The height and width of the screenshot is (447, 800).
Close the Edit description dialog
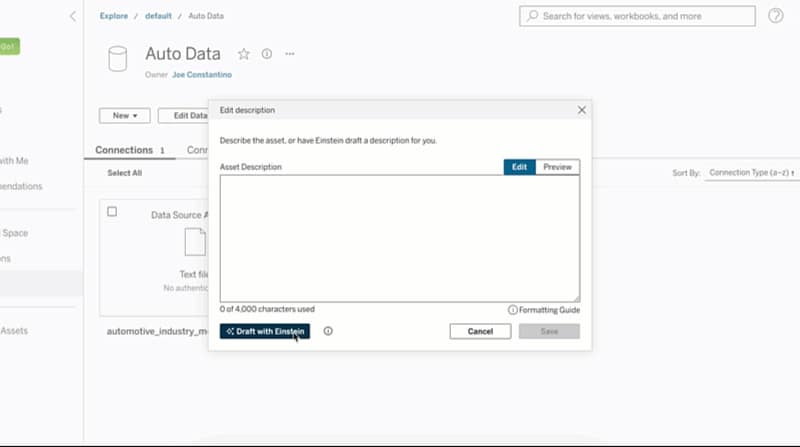581,110
